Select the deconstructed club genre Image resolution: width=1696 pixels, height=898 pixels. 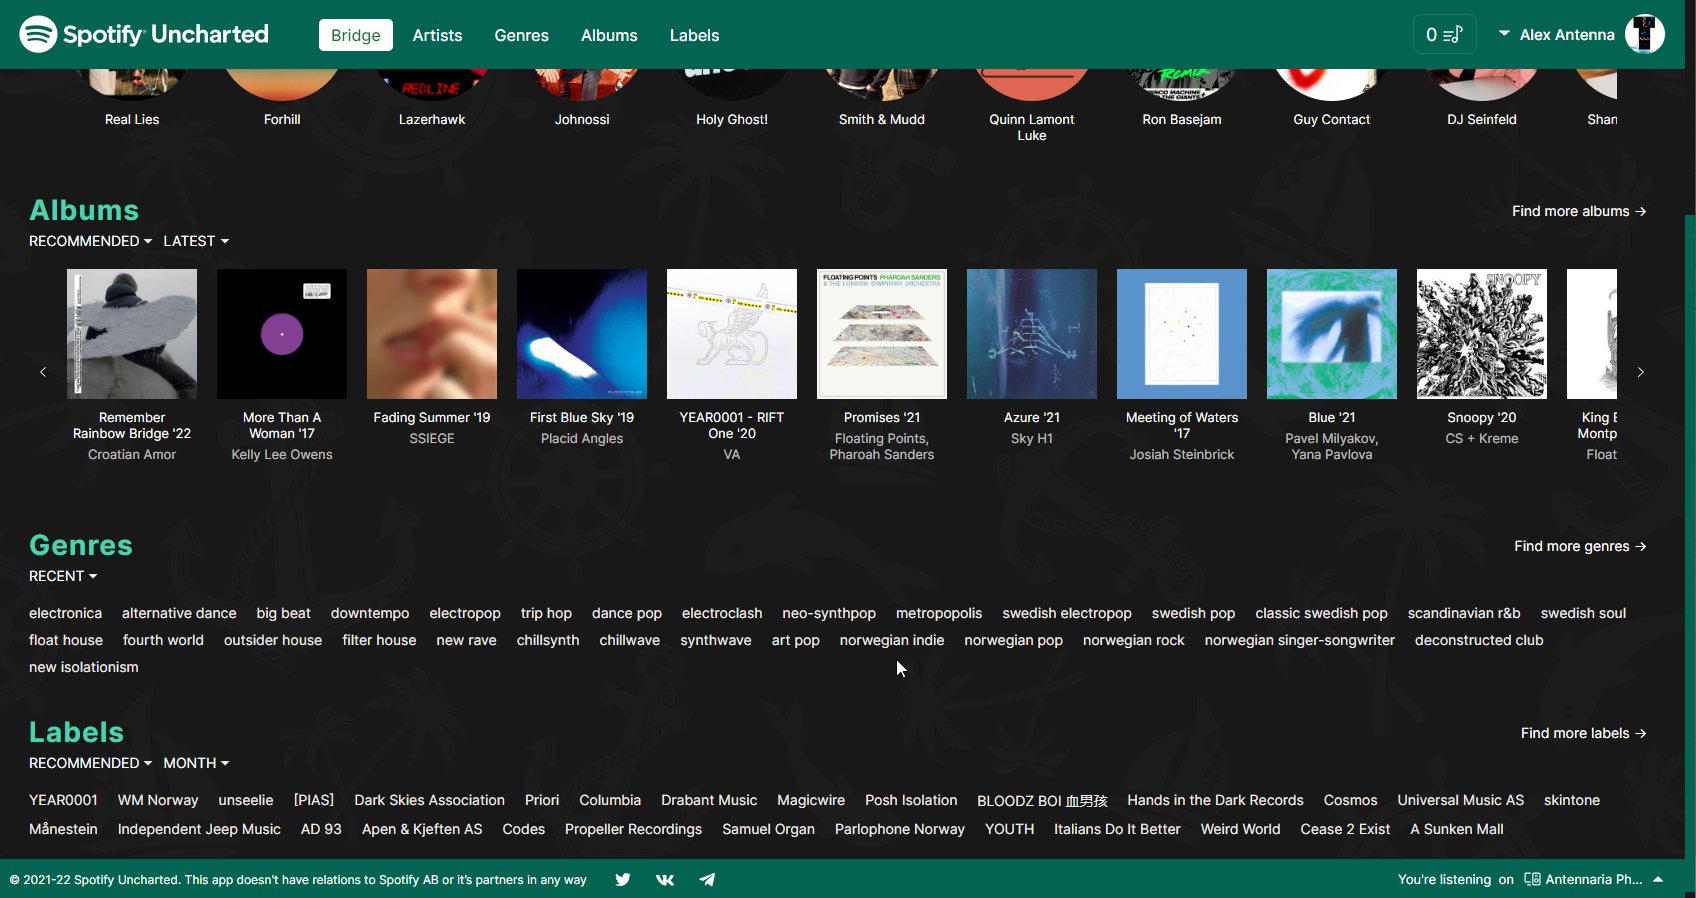1479,640
